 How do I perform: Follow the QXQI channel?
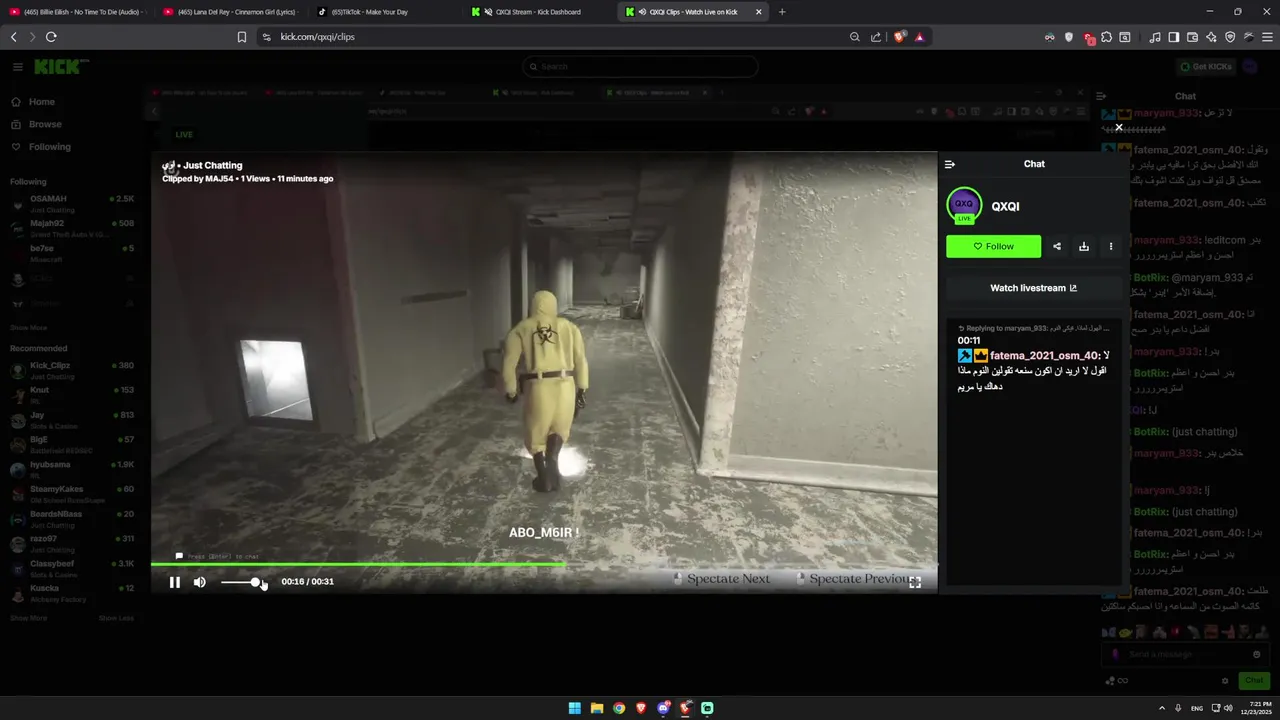click(x=993, y=246)
